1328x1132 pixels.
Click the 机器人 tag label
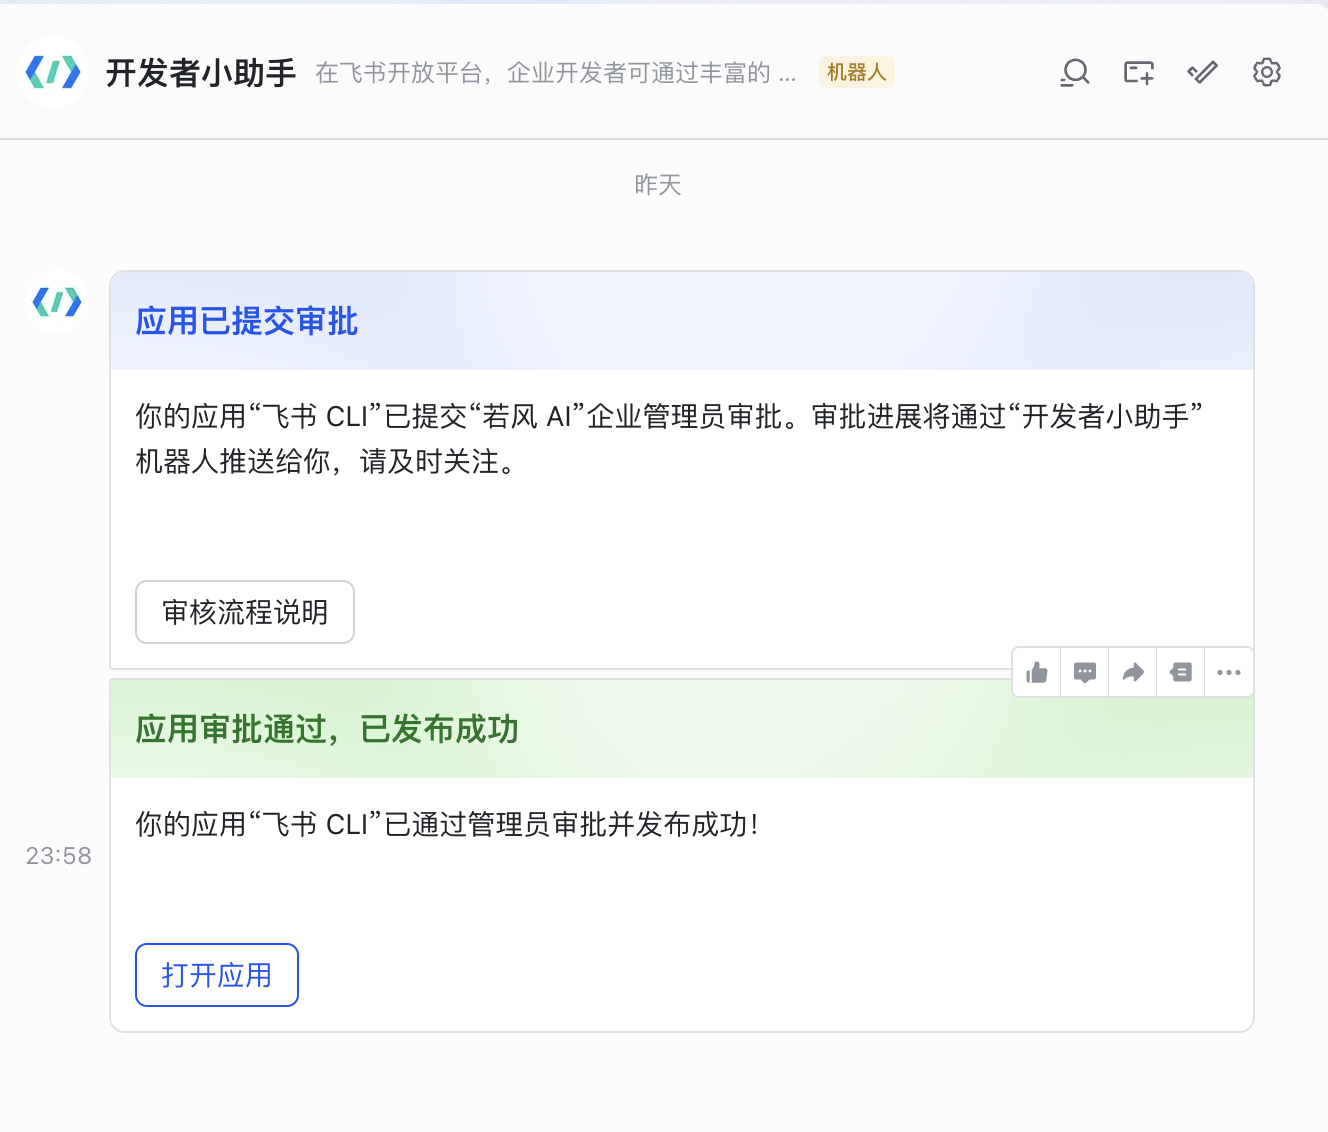tap(856, 72)
